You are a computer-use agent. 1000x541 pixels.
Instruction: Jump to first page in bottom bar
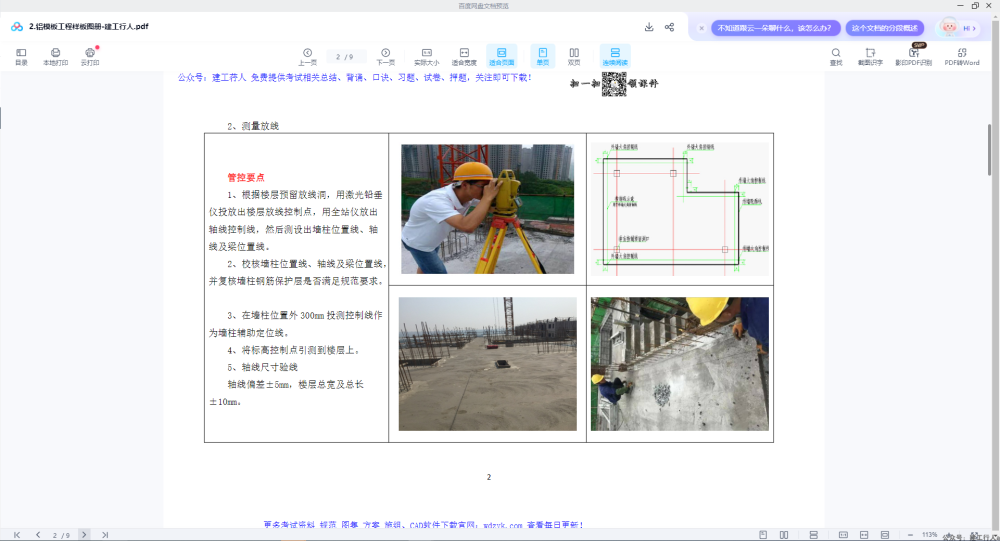(17, 535)
